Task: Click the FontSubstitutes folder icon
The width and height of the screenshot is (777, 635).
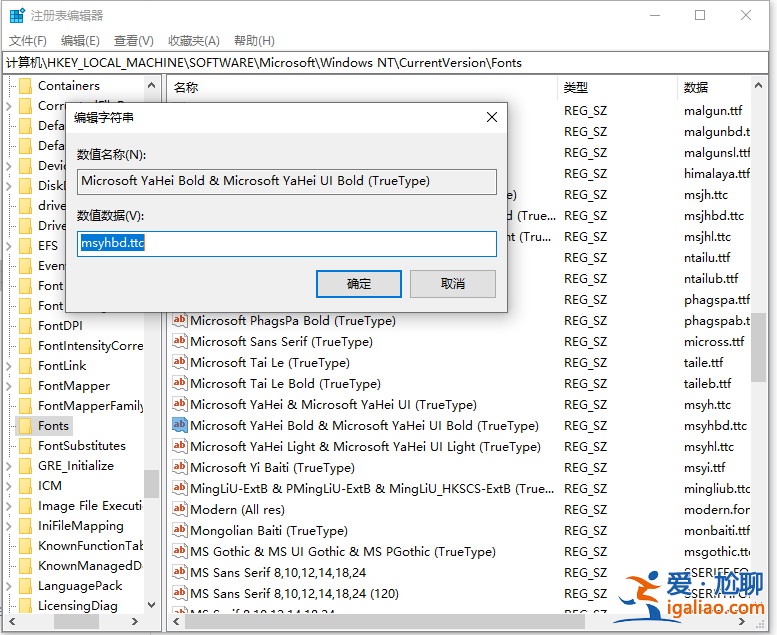Action: pyautogui.click(x=25, y=445)
